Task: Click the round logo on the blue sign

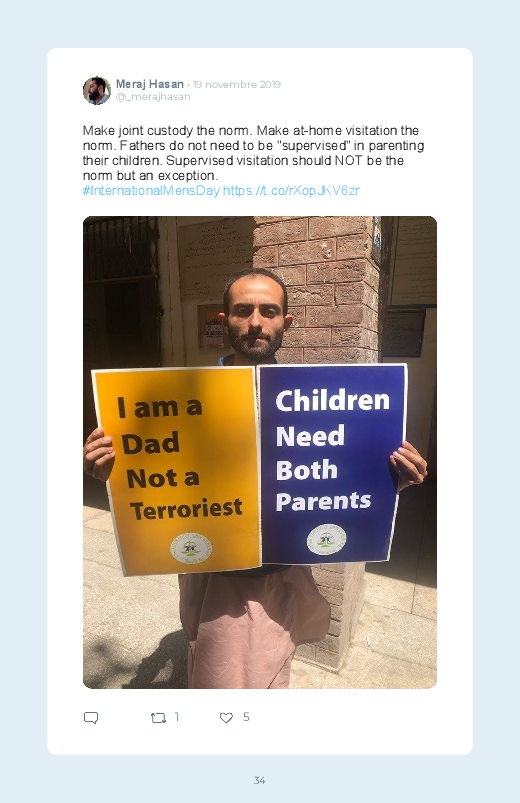Action: click(x=326, y=539)
